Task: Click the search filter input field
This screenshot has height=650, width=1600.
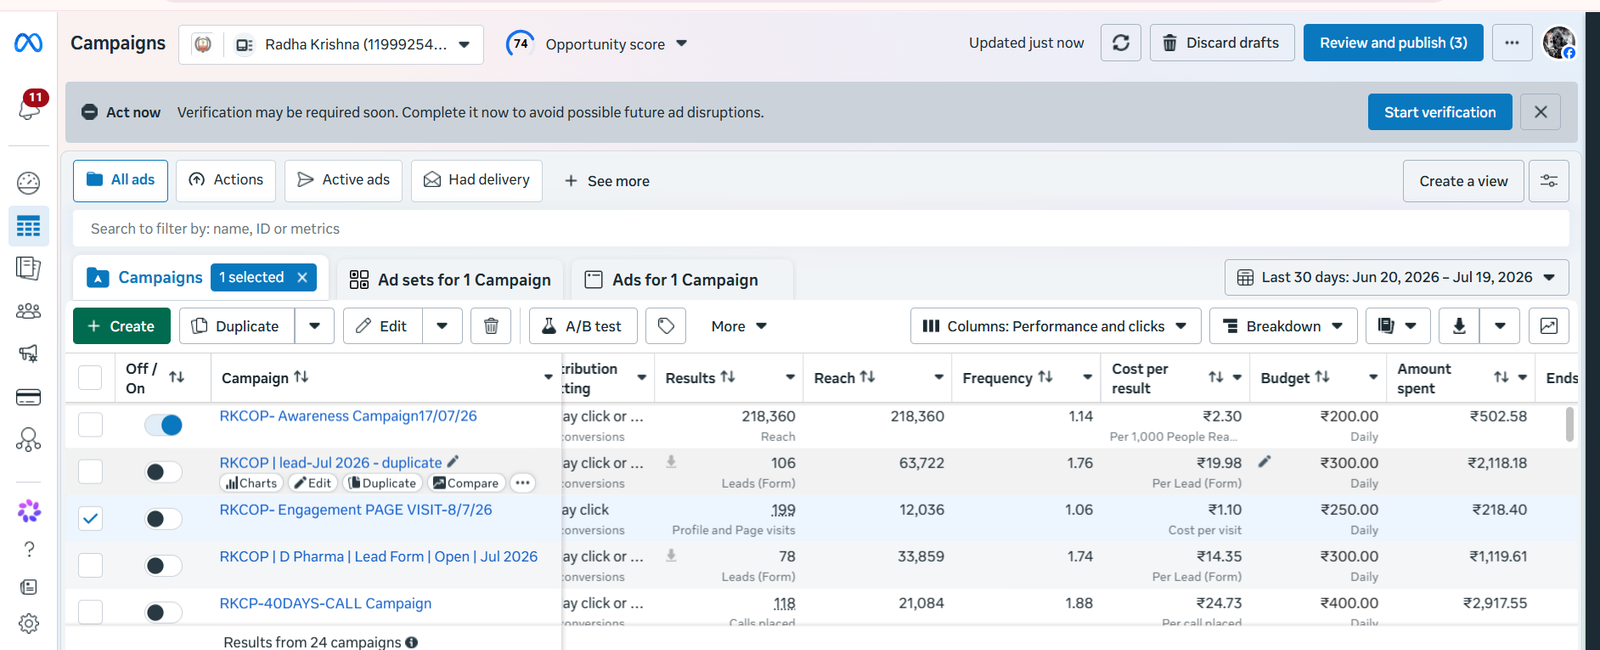Action: (820, 229)
